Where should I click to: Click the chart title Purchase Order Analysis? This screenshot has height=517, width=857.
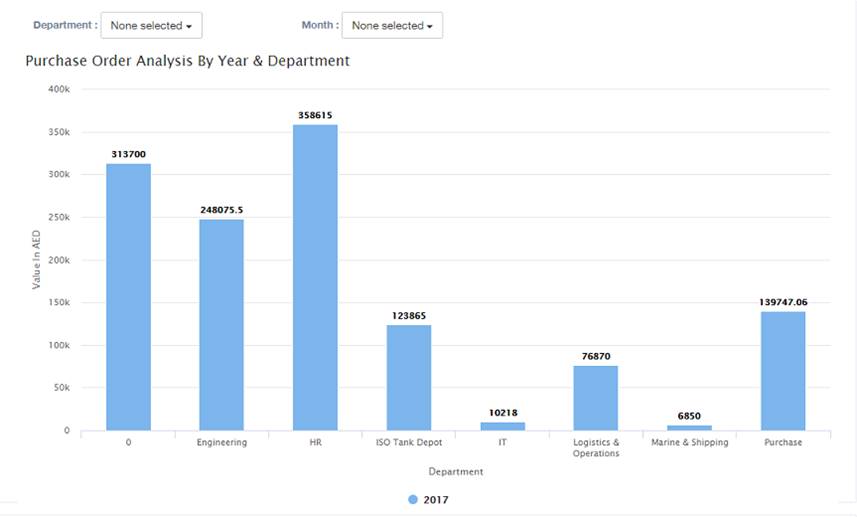[187, 61]
